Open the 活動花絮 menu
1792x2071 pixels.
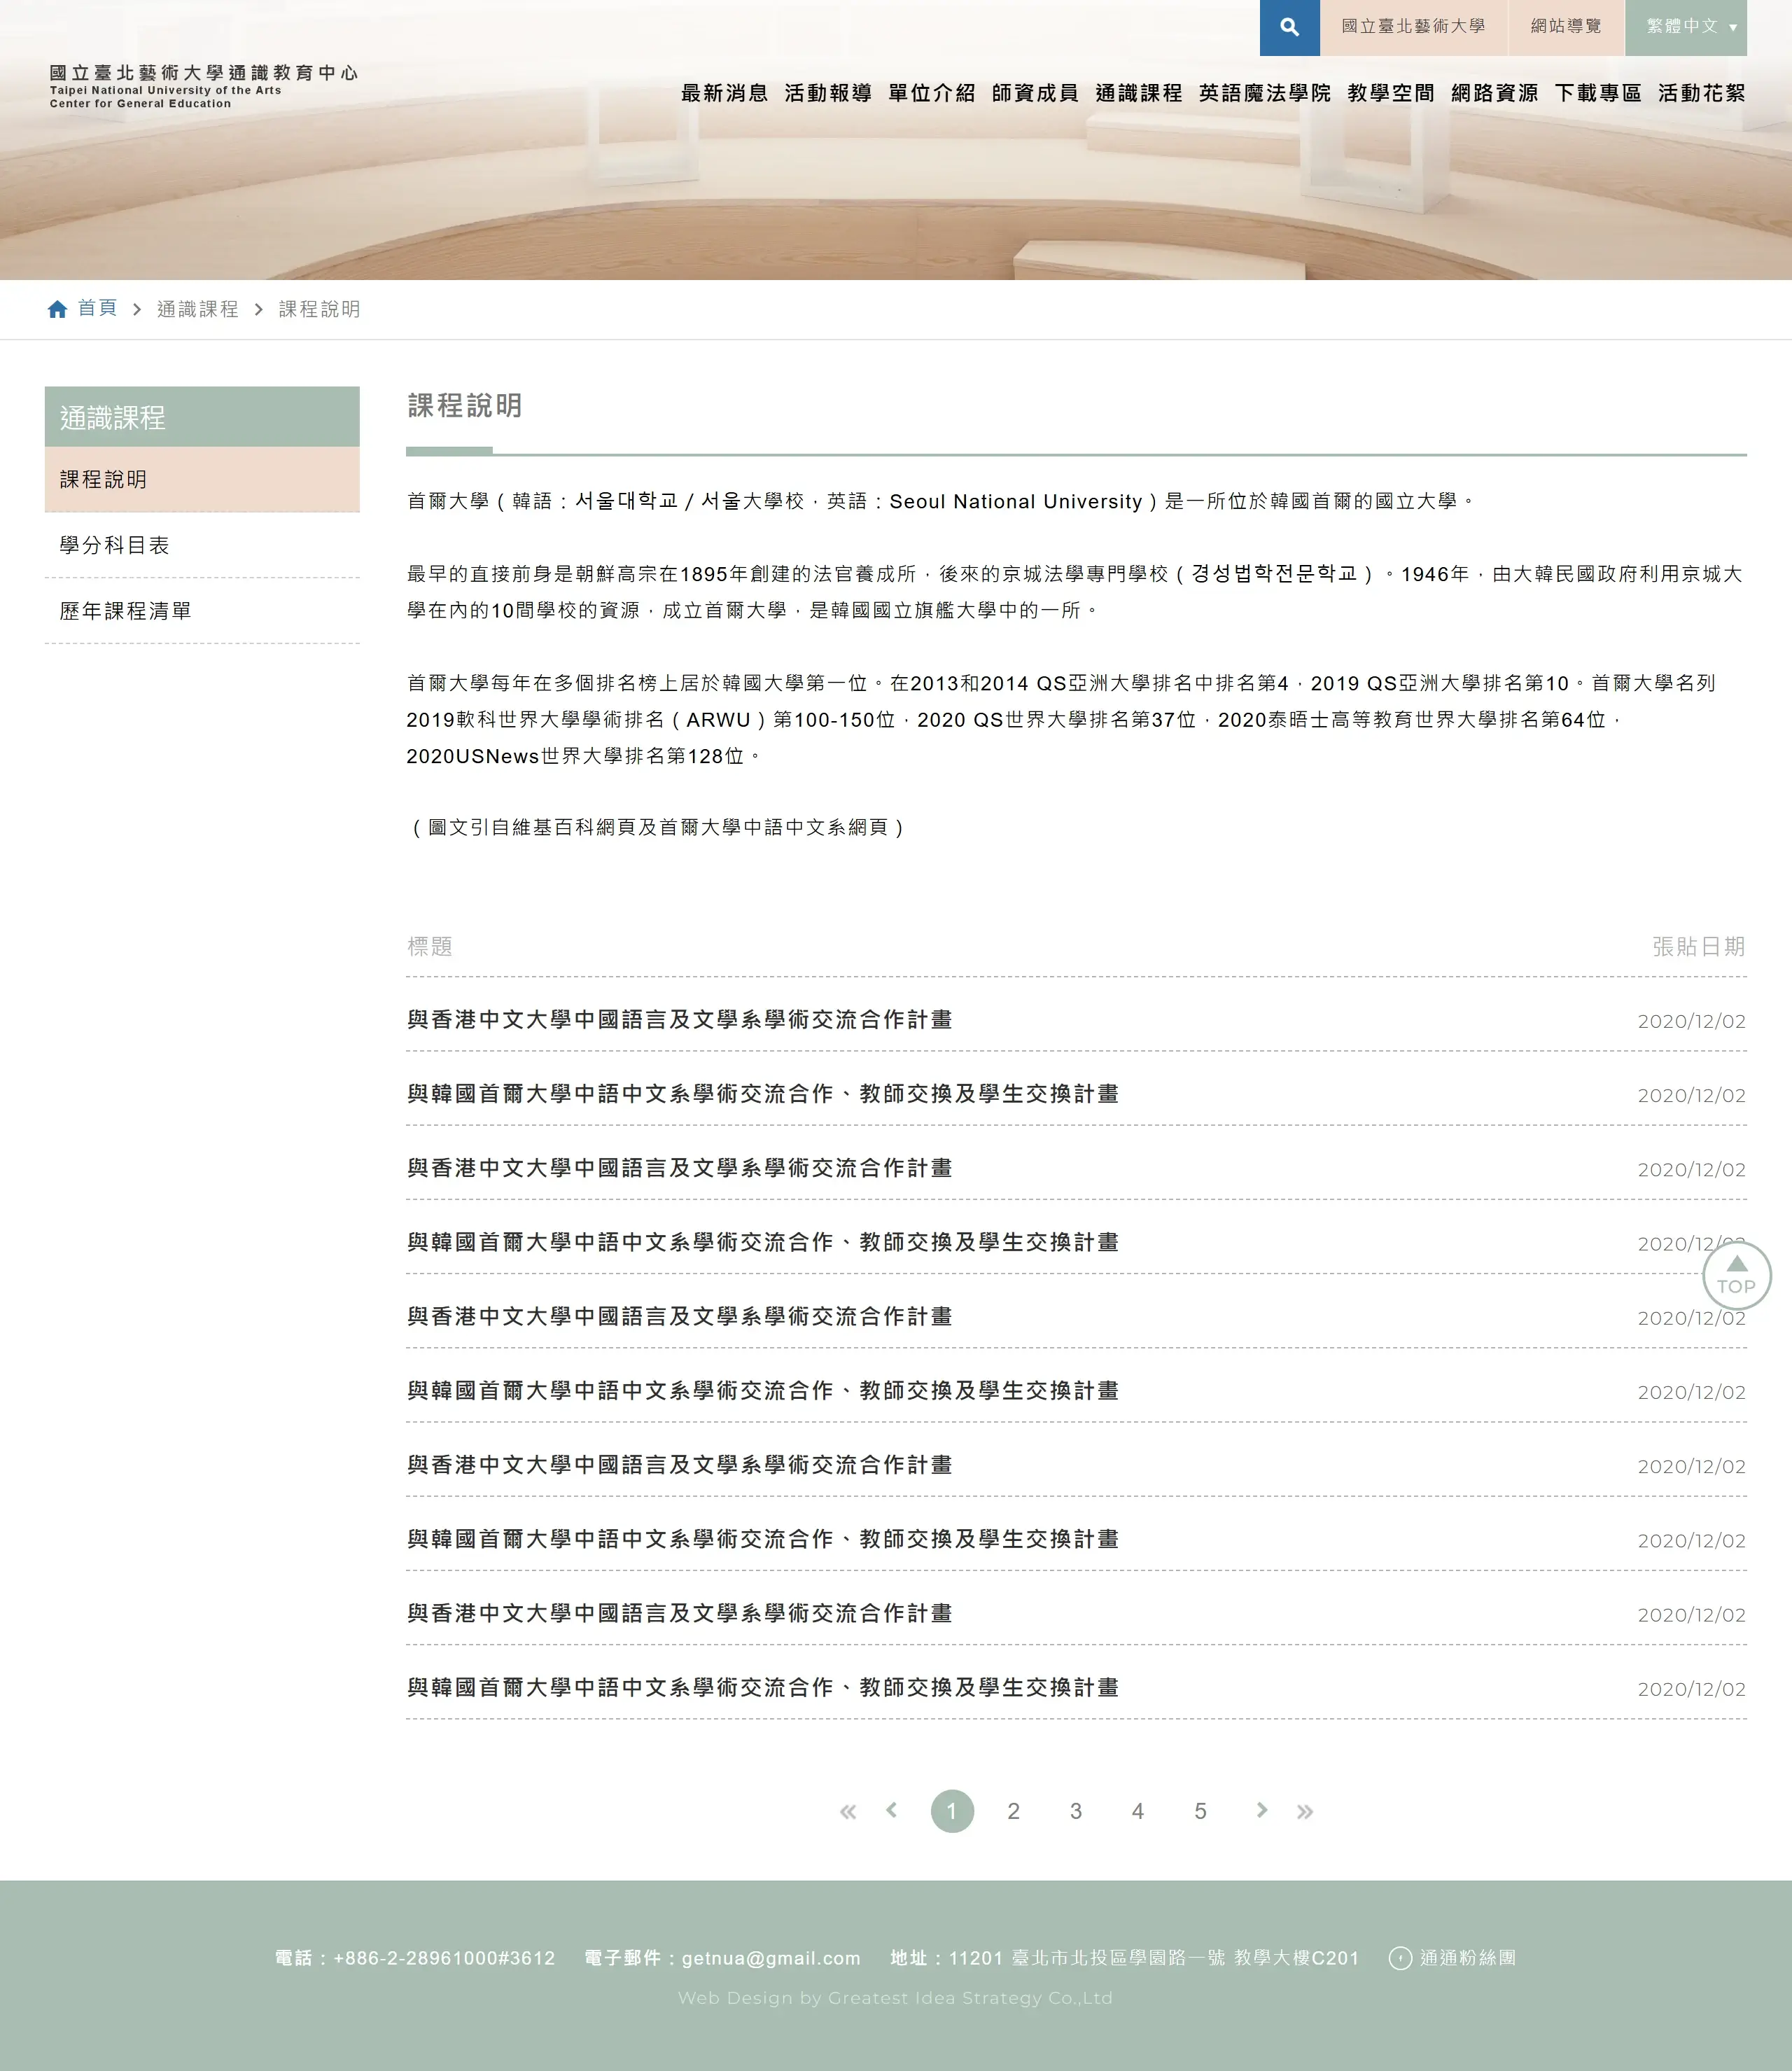click(x=1702, y=93)
